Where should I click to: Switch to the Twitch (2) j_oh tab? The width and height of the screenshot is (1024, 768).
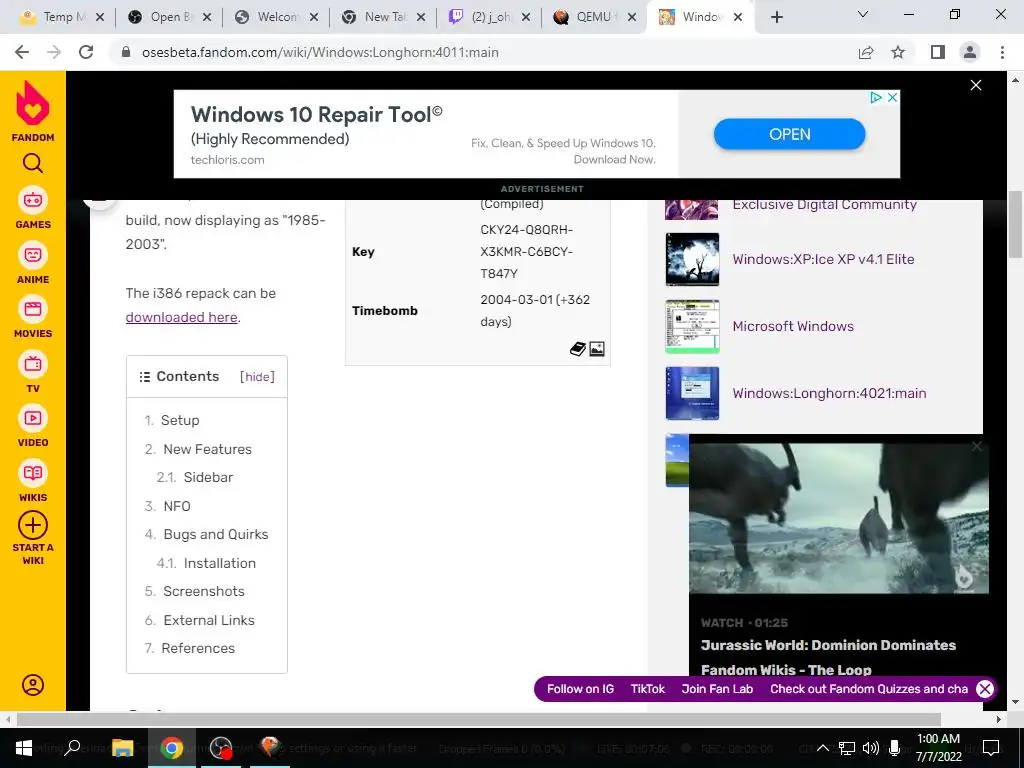[x=490, y=17]
